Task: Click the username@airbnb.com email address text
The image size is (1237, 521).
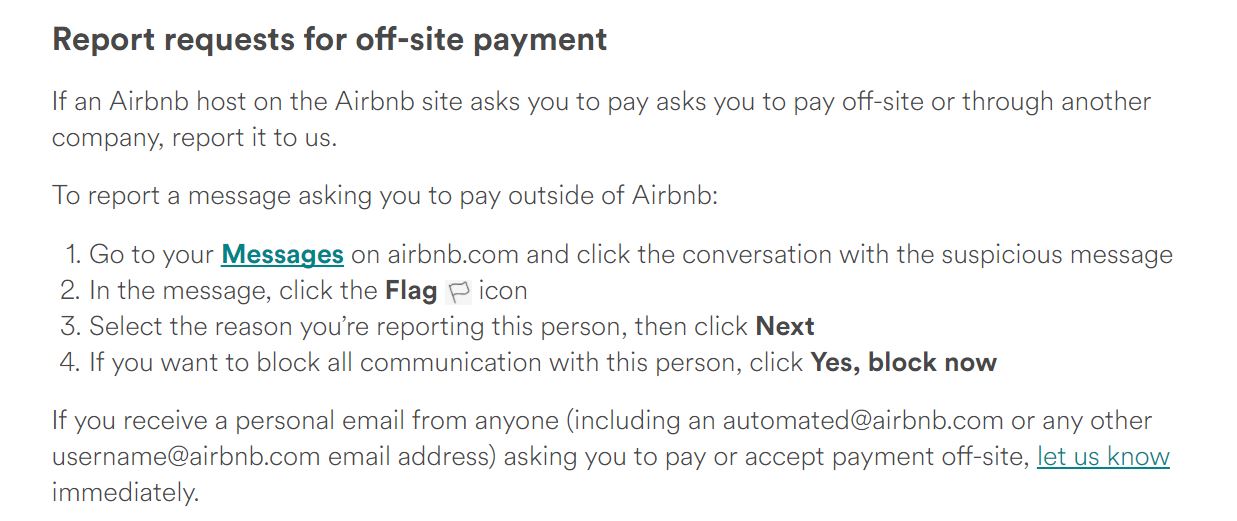Action: (186, 457)
